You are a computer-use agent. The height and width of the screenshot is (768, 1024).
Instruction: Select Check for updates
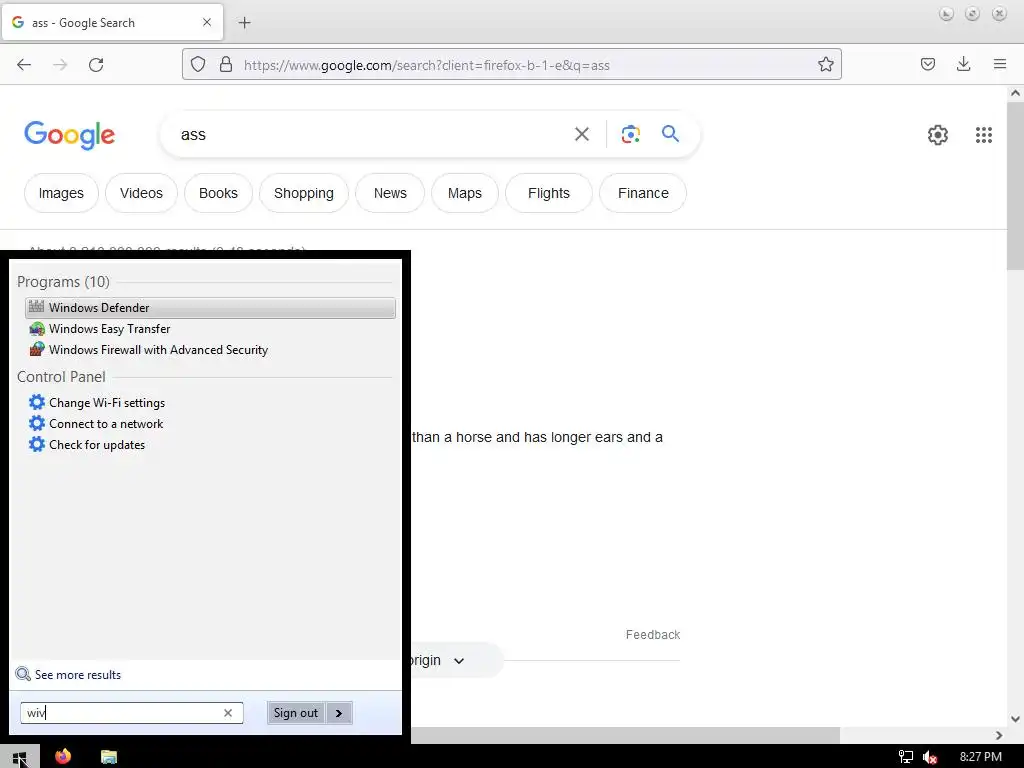[x=210, y=444]
